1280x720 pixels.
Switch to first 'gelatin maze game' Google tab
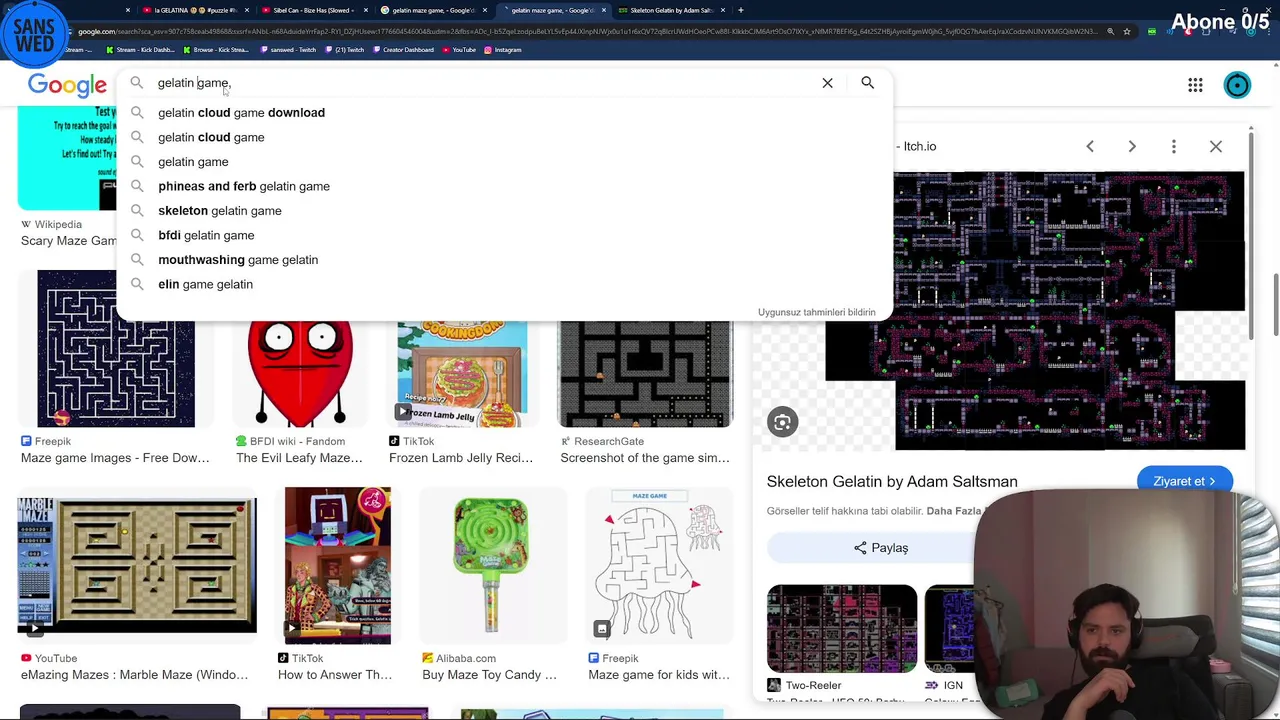[x=432, y=10]
